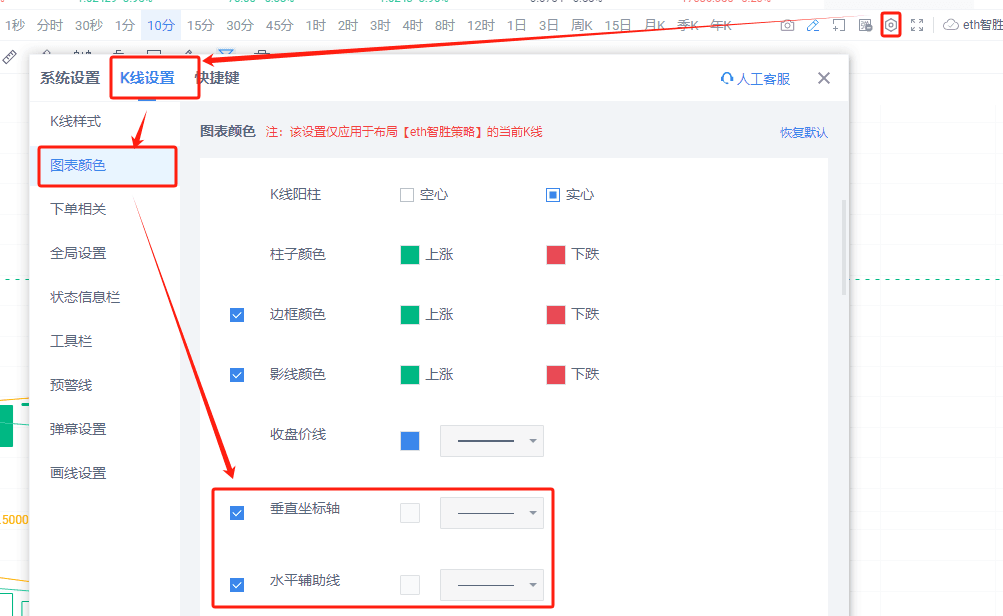Screen dimensions: 1003x616
Task: Select the 1时 timeframe
Action: tap(315, 26)
